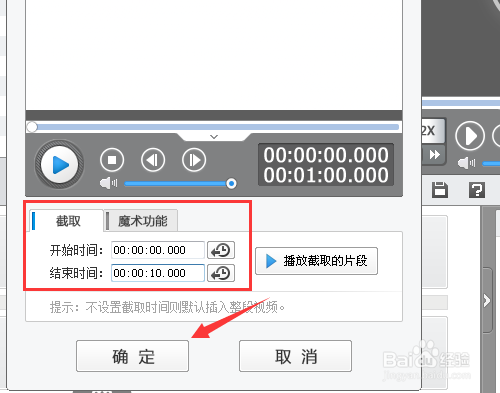Open the 魔术功能 tab
This screenshot has height=393, width=500.
141,221
